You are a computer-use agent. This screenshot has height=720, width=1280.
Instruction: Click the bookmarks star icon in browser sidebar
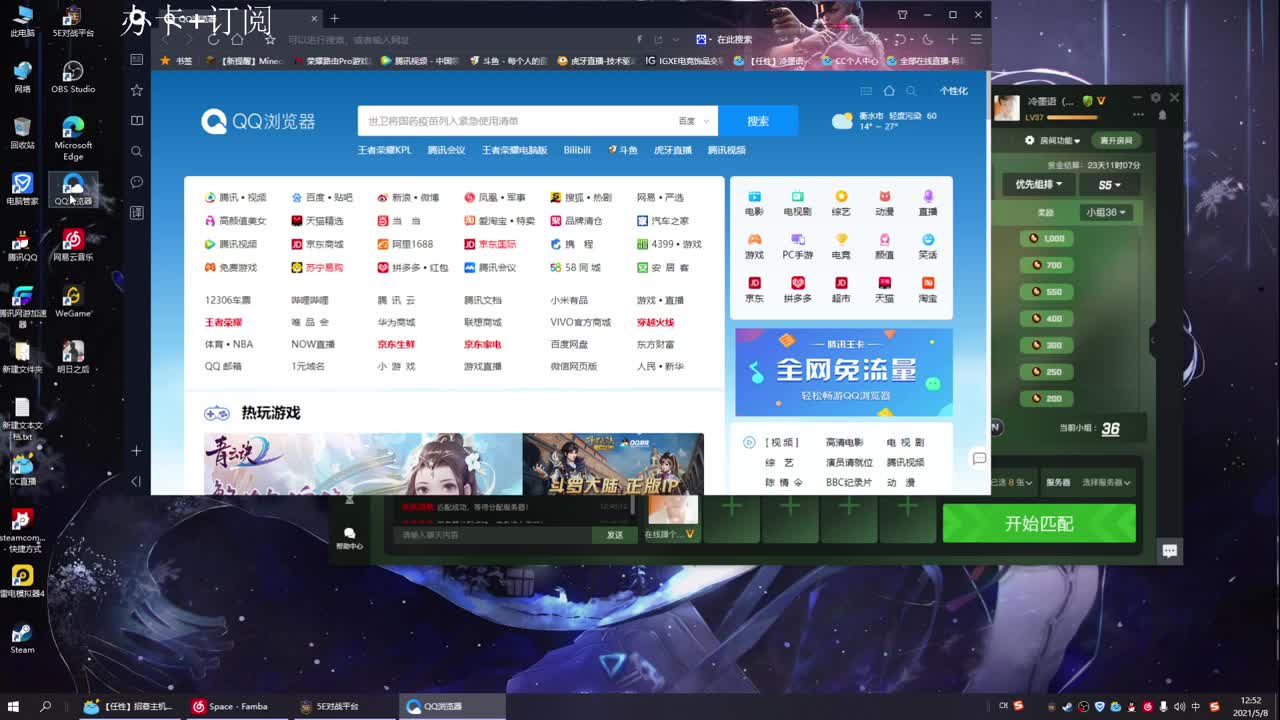click(x=137, y=90)
